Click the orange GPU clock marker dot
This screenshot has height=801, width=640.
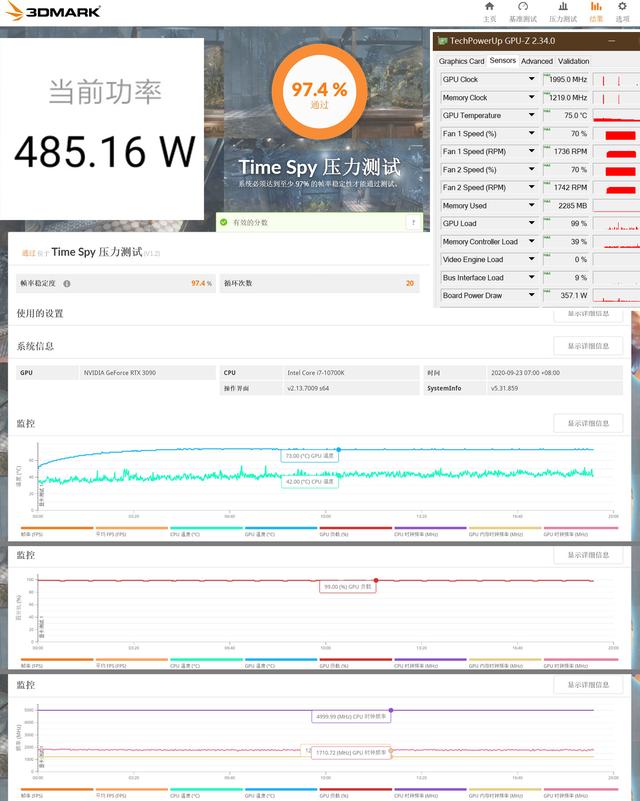tap(391, 750)
